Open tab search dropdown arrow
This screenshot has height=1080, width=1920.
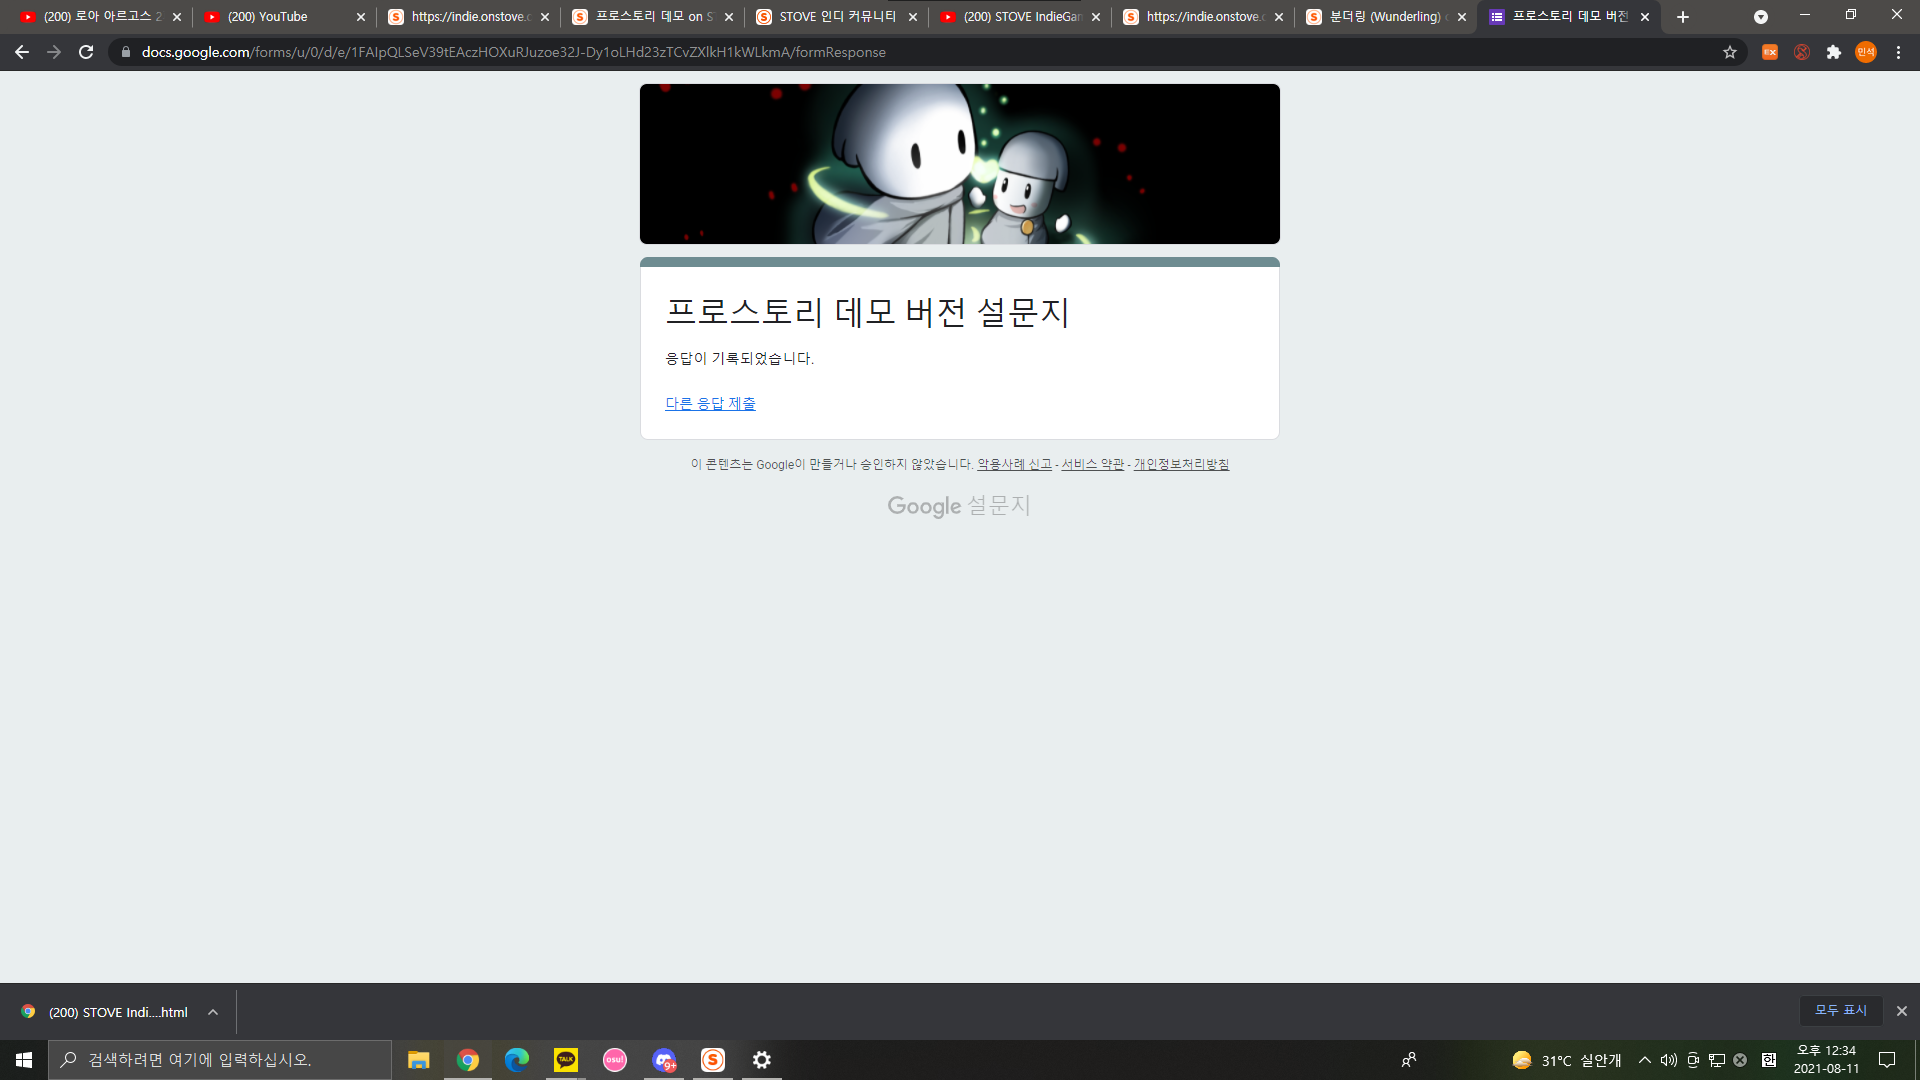pos(1760,17)
